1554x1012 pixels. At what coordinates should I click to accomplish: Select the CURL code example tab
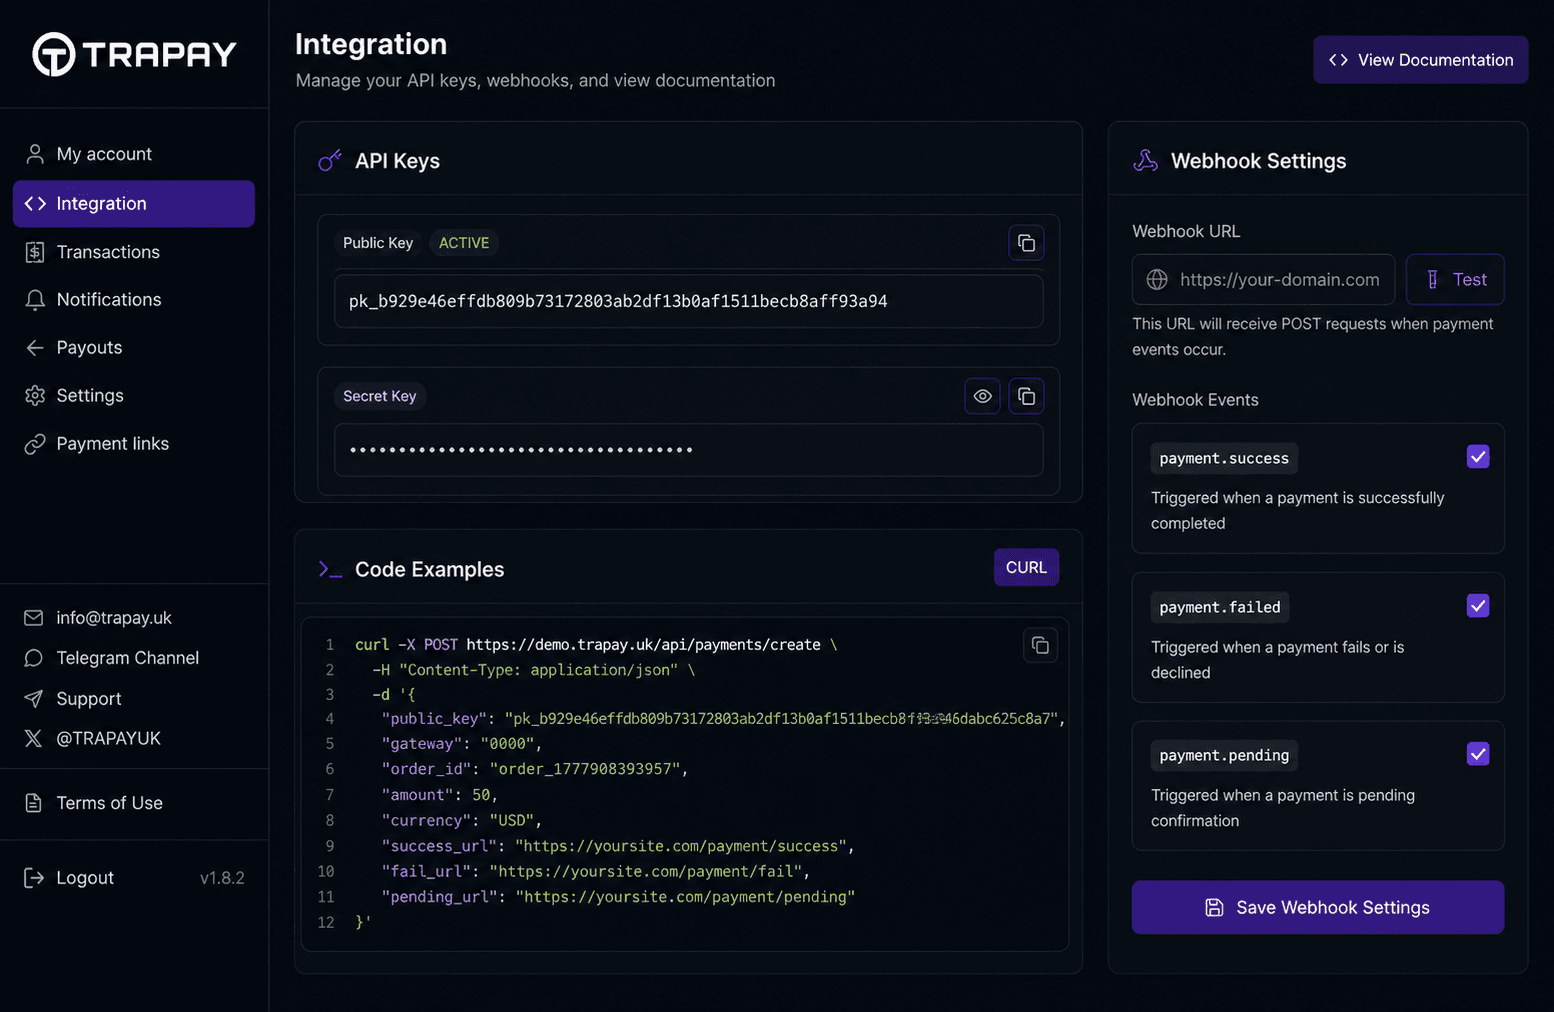(1026, 567)
